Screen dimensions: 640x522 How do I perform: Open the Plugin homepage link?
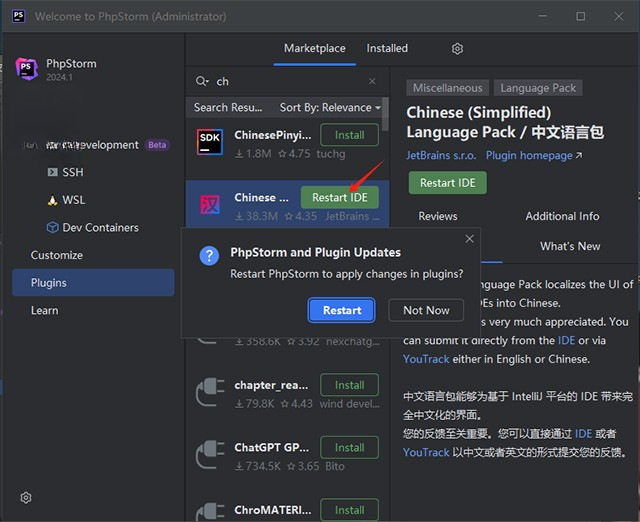533,155
